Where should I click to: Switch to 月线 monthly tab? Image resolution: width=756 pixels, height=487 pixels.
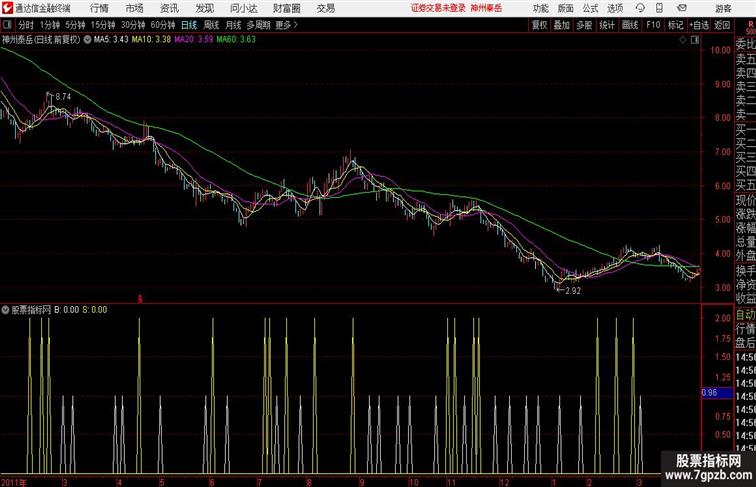click(x=233, y=25)
